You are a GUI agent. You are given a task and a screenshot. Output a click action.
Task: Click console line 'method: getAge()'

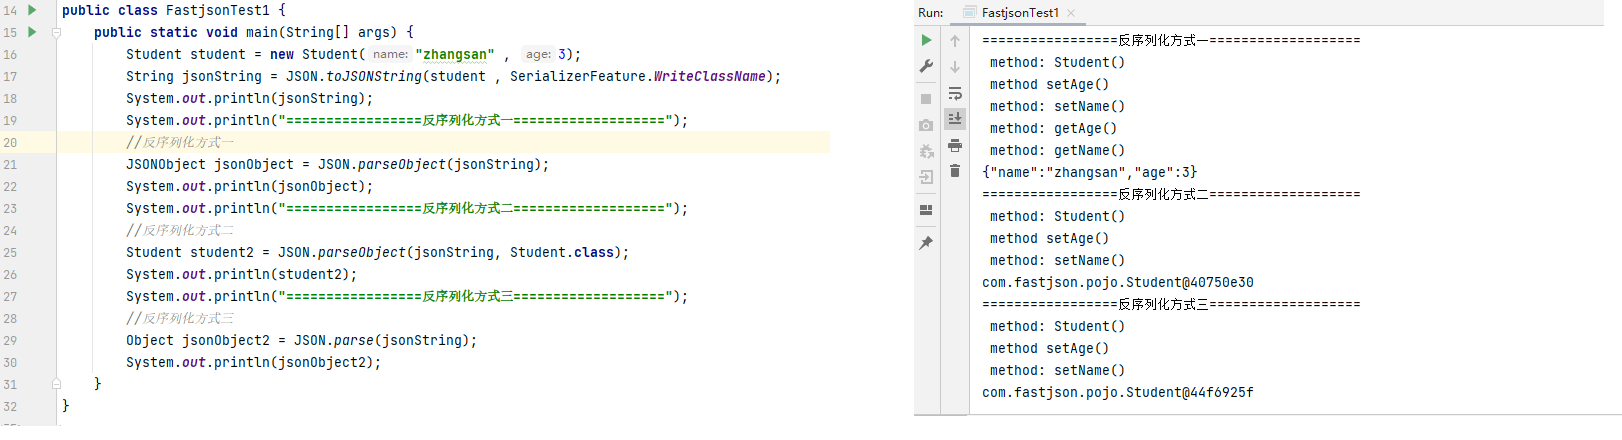[x=1054, y=129]
